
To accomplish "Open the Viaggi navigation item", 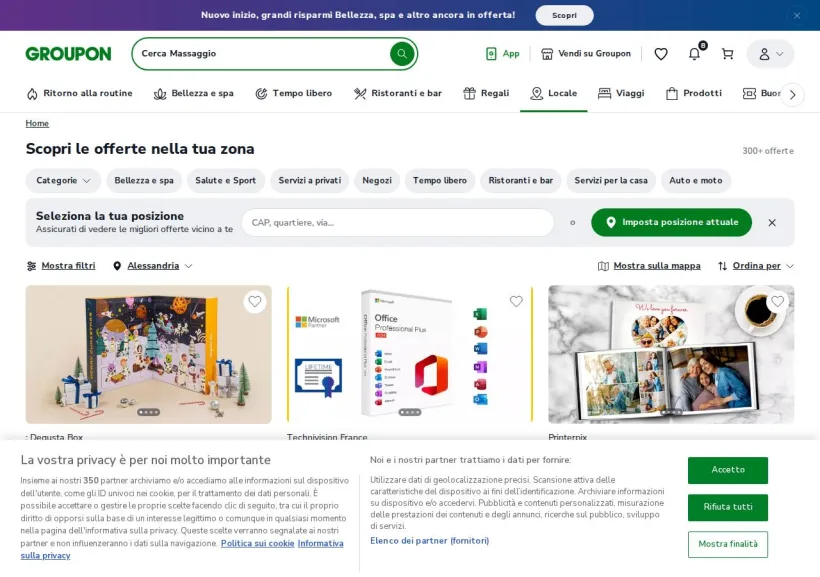I will click(x=621, y=93).
